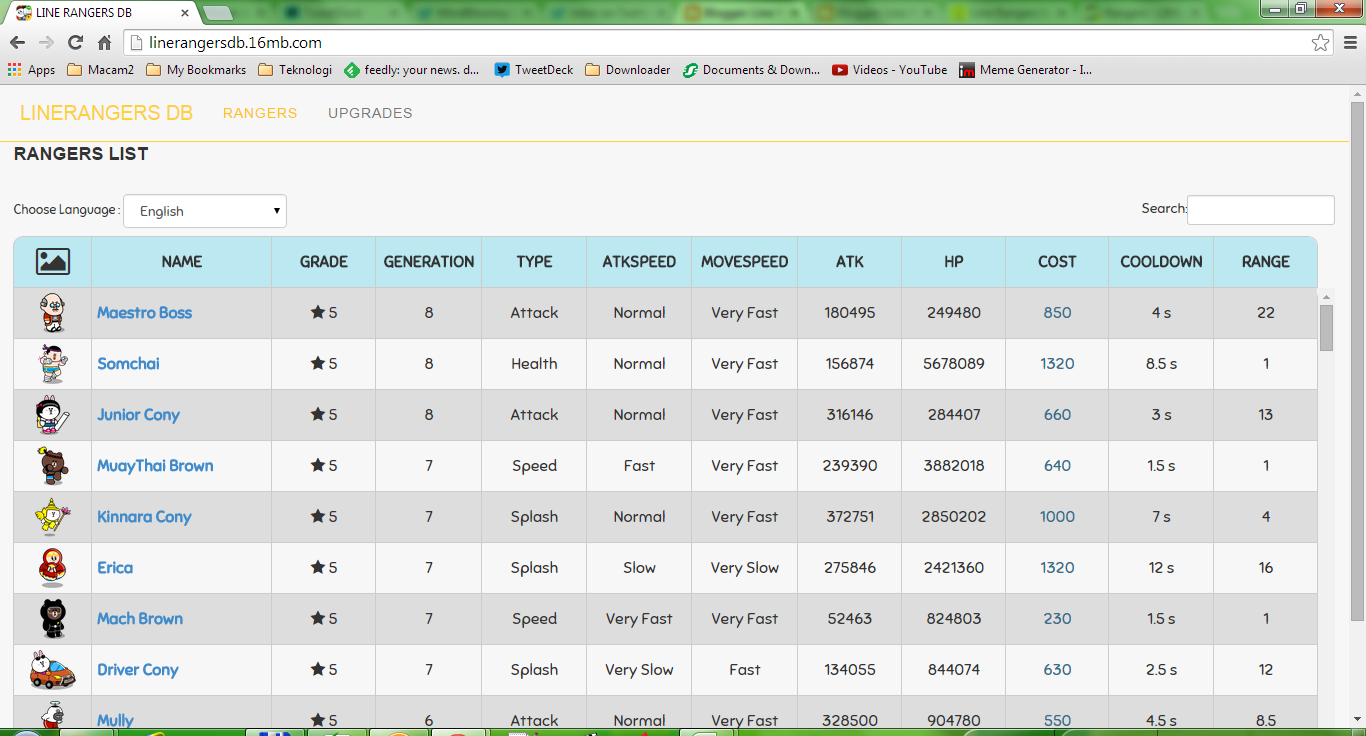Open the Macam2 bookmark folder
1366x736 pixels.
[x=100, y=70]
